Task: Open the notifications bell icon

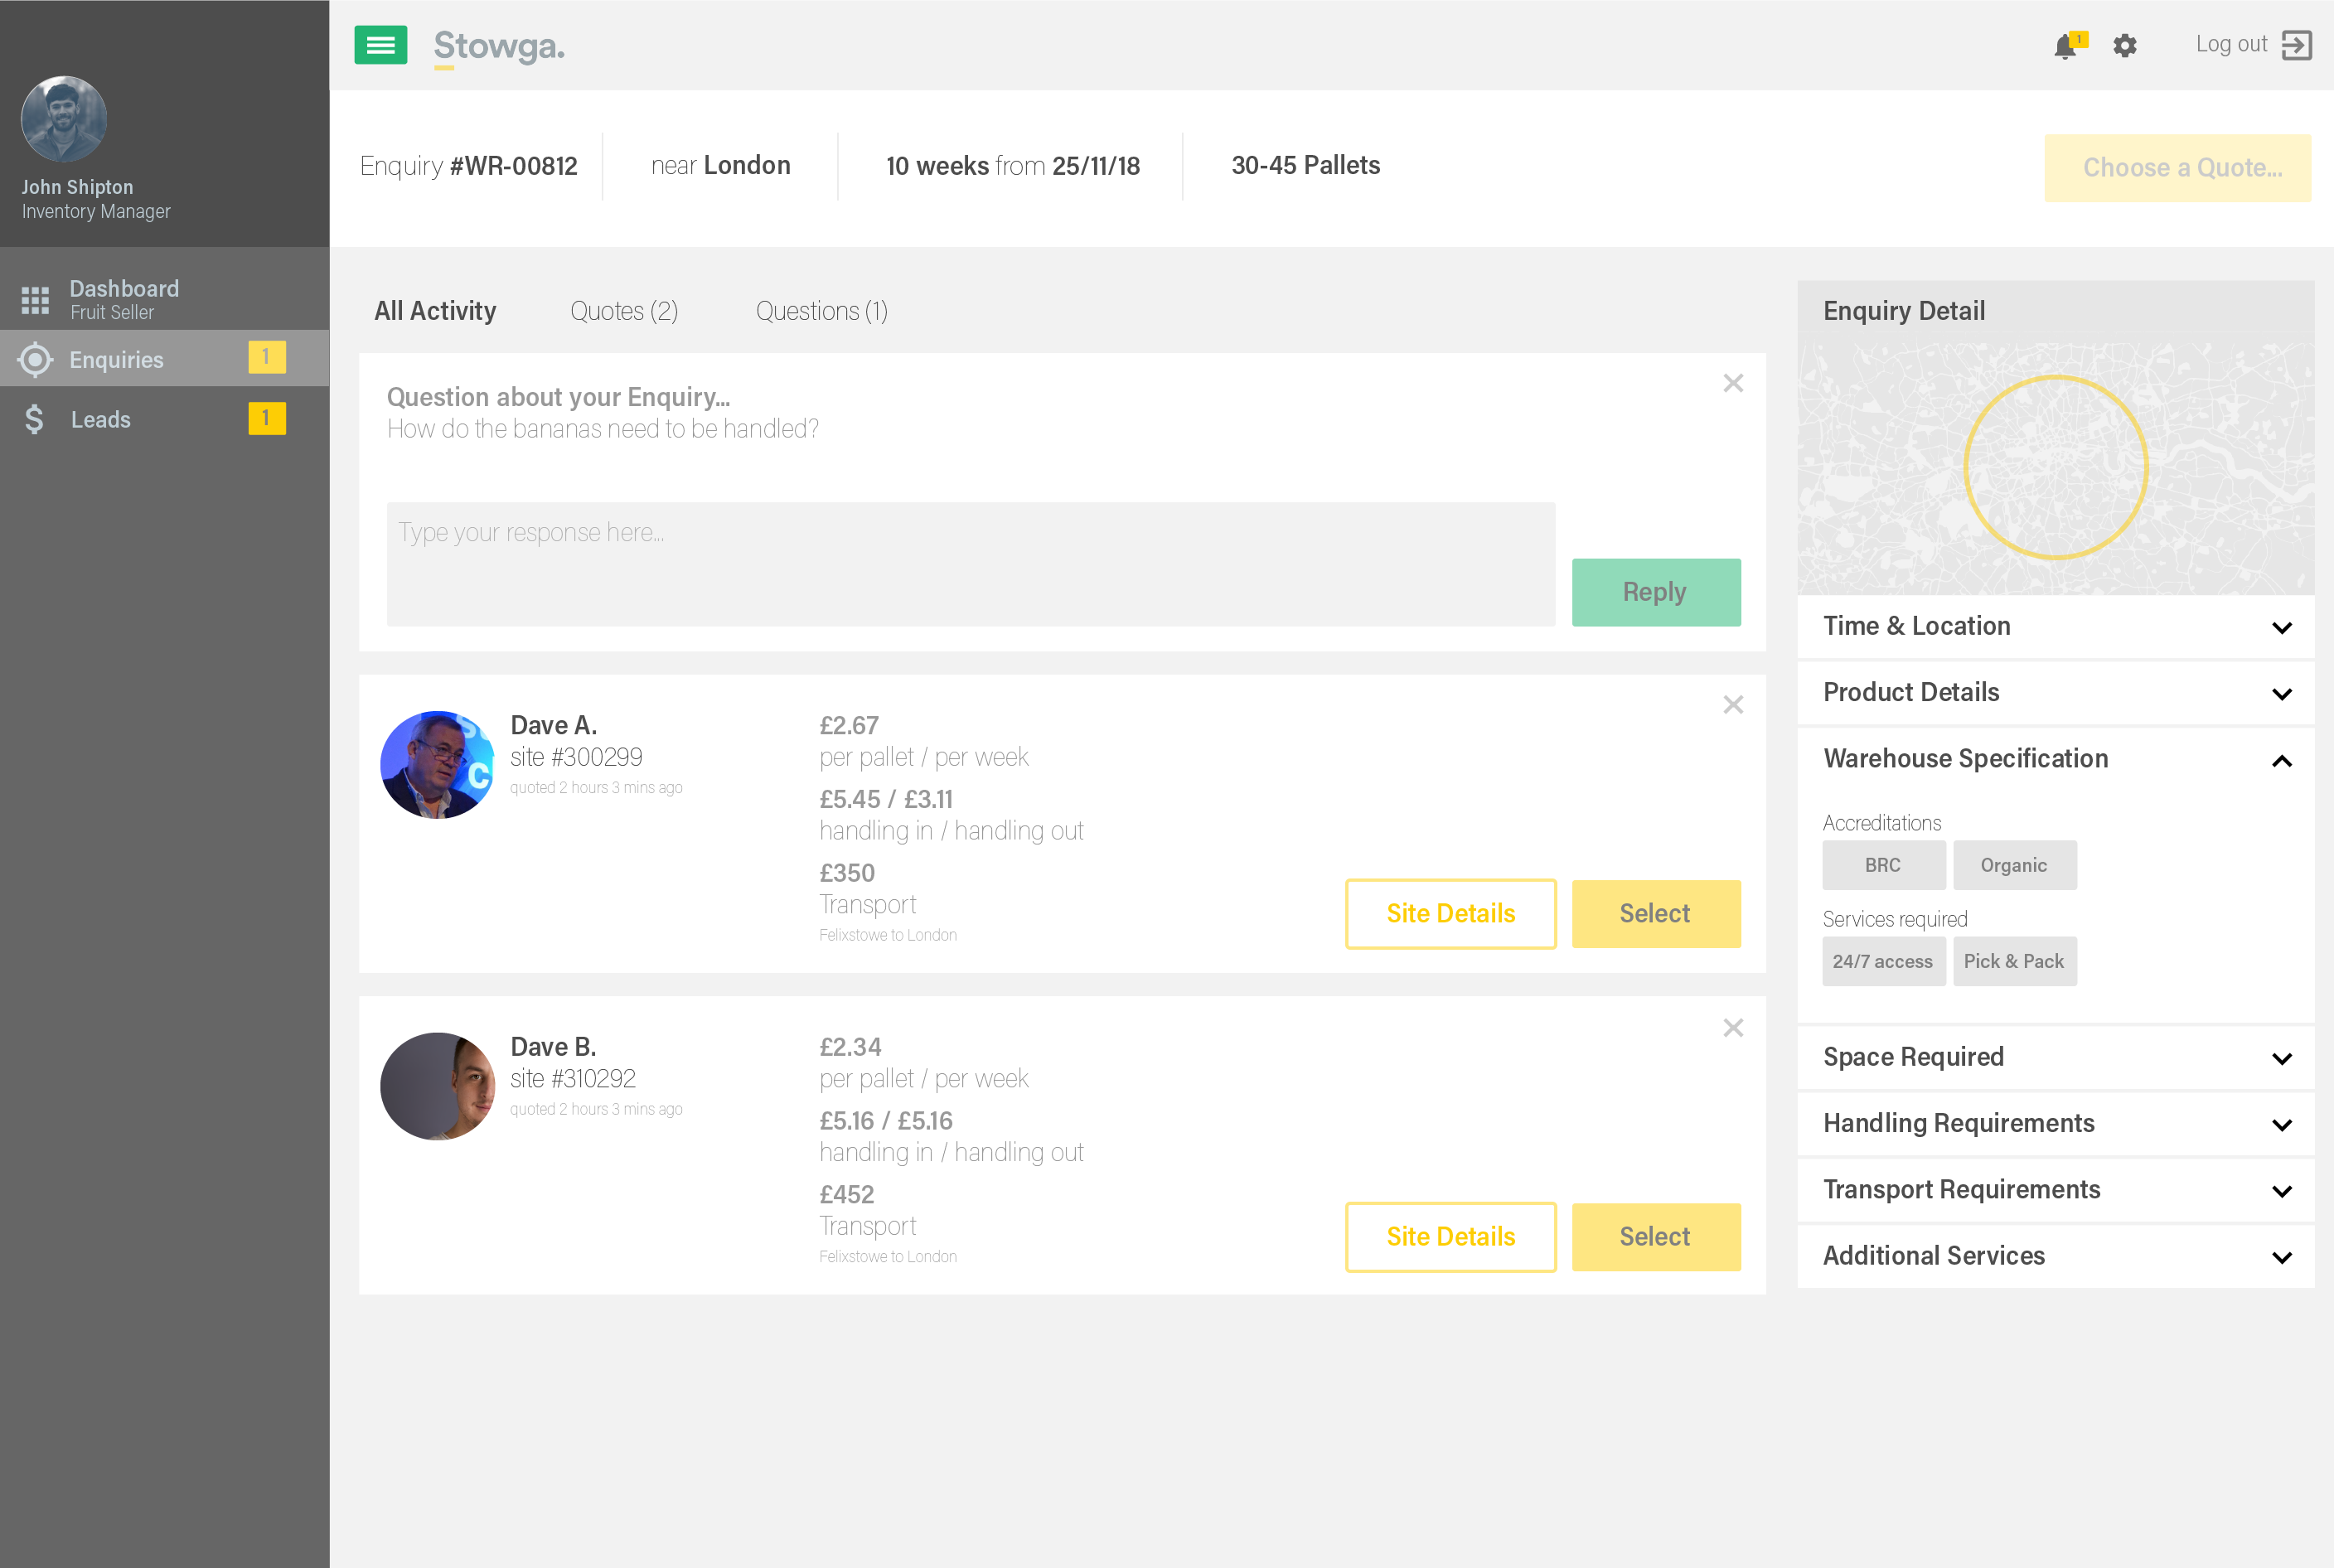Action: click(2064, 46)
